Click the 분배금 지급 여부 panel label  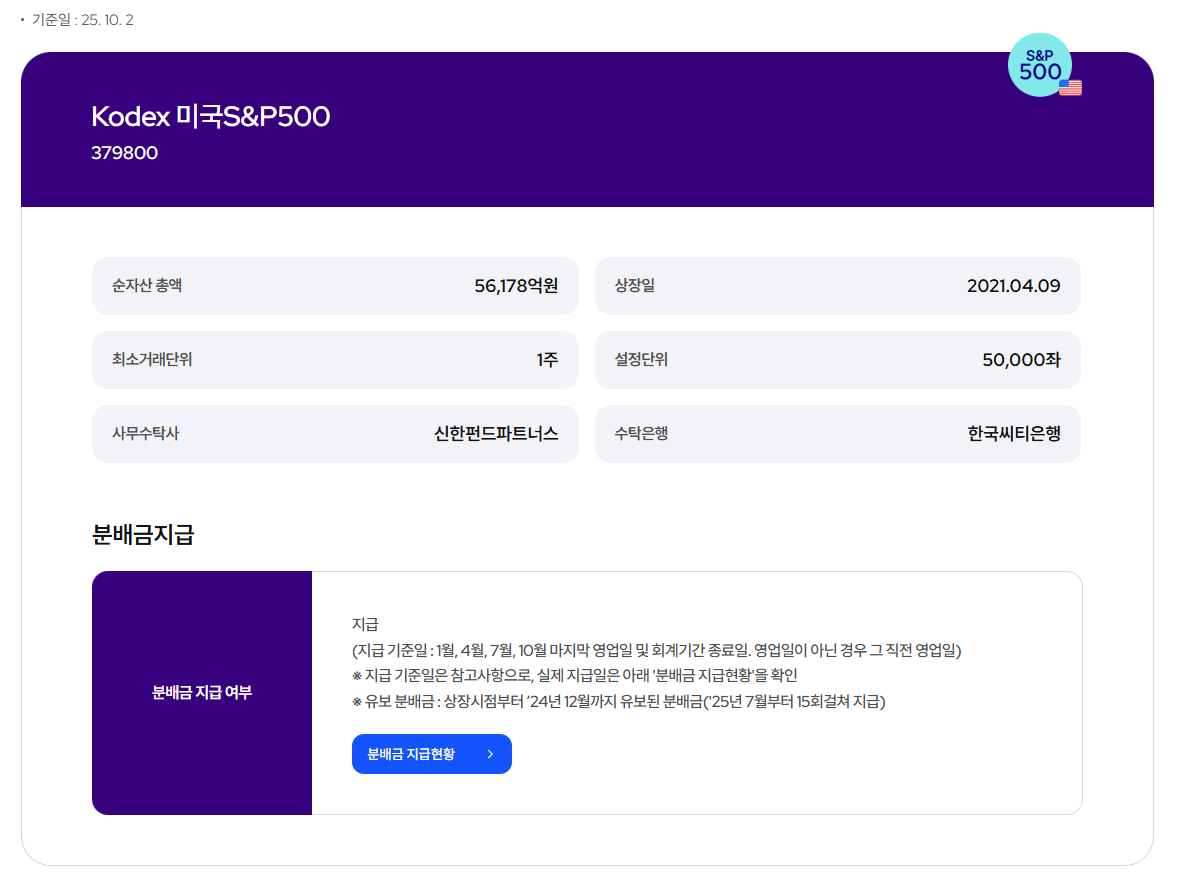coord(202,692)
